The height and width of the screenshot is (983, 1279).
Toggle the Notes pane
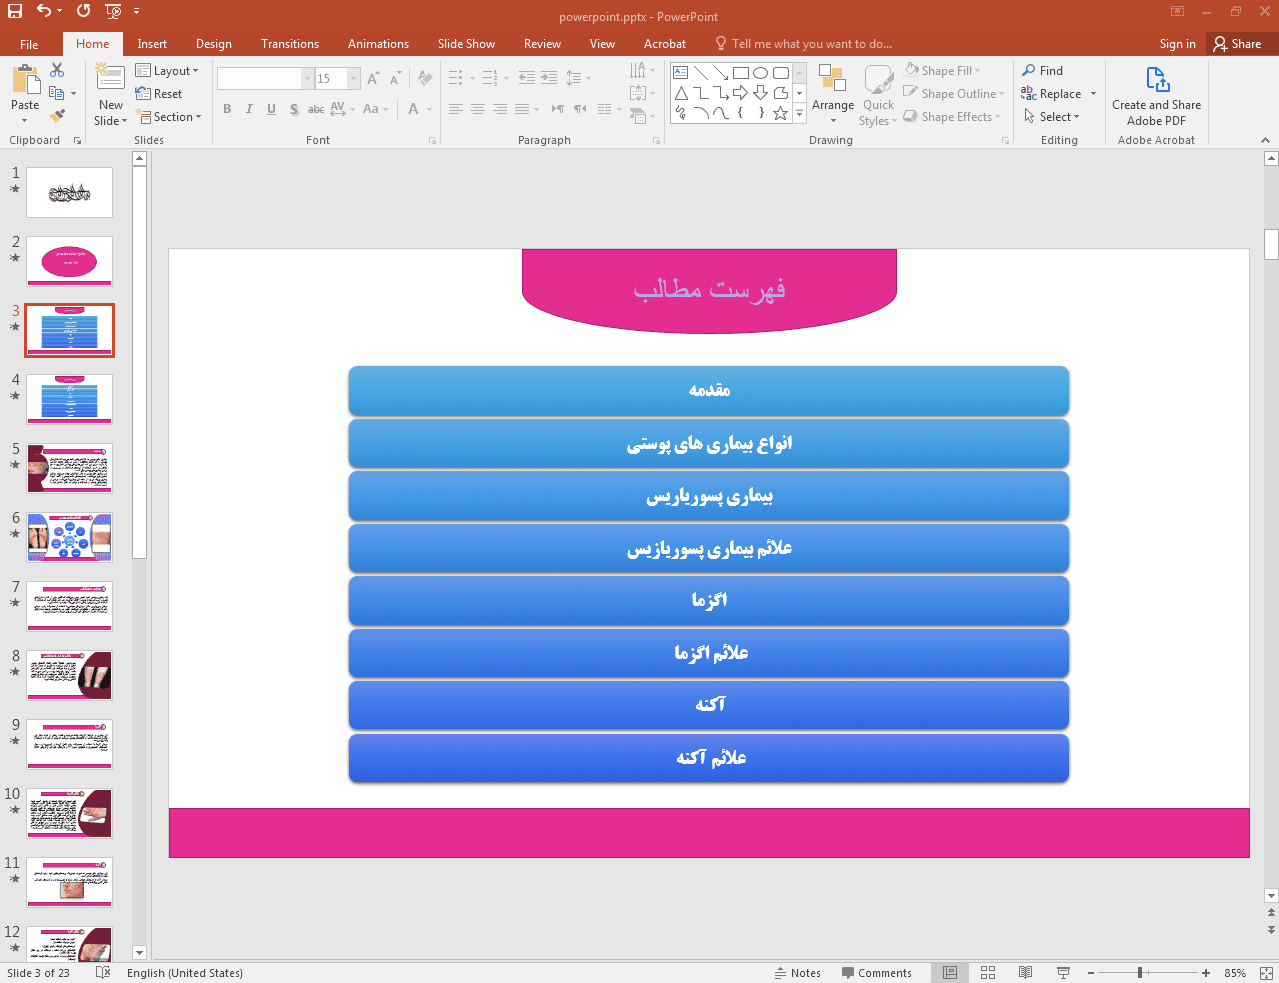[798, 973]
